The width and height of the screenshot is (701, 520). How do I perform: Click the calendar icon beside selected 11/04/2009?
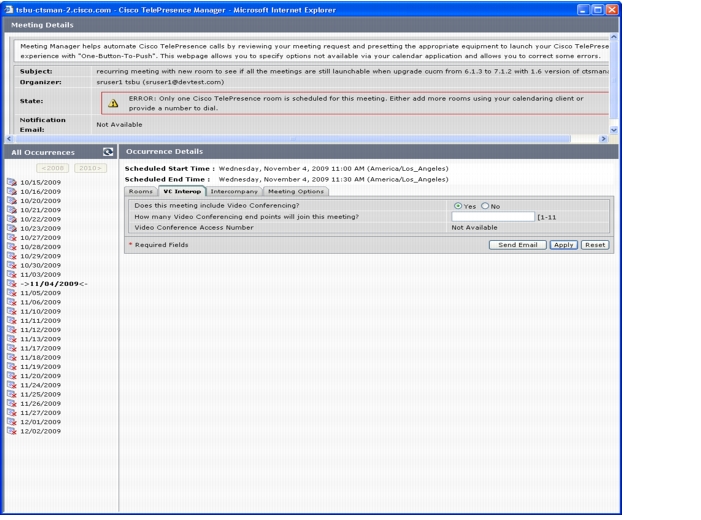(x=12, y=283)
